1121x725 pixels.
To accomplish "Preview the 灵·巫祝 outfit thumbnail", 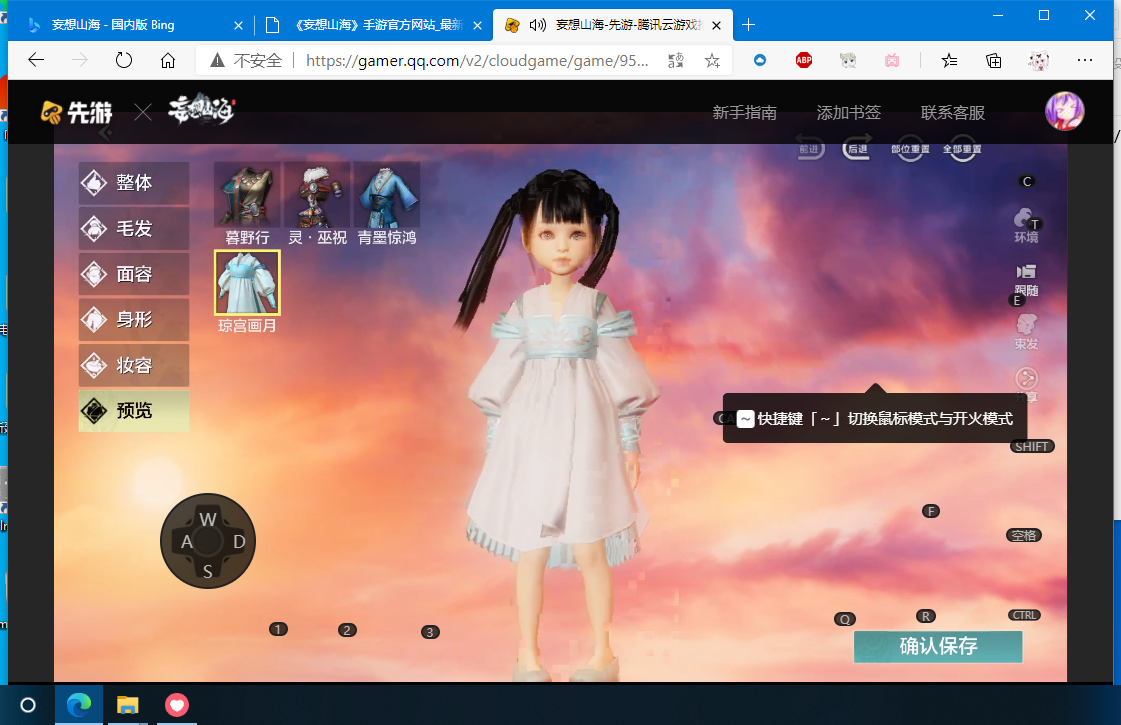I will [x=317, y=195].
